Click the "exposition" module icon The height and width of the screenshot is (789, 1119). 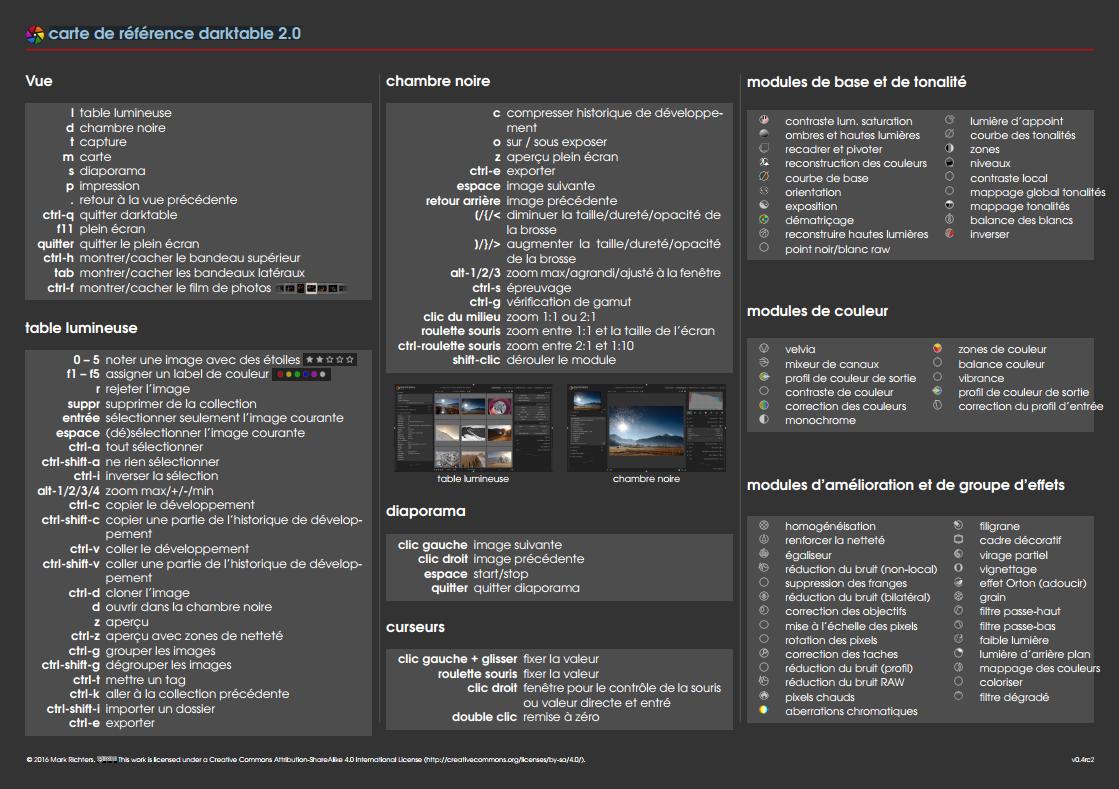point(764,205)
